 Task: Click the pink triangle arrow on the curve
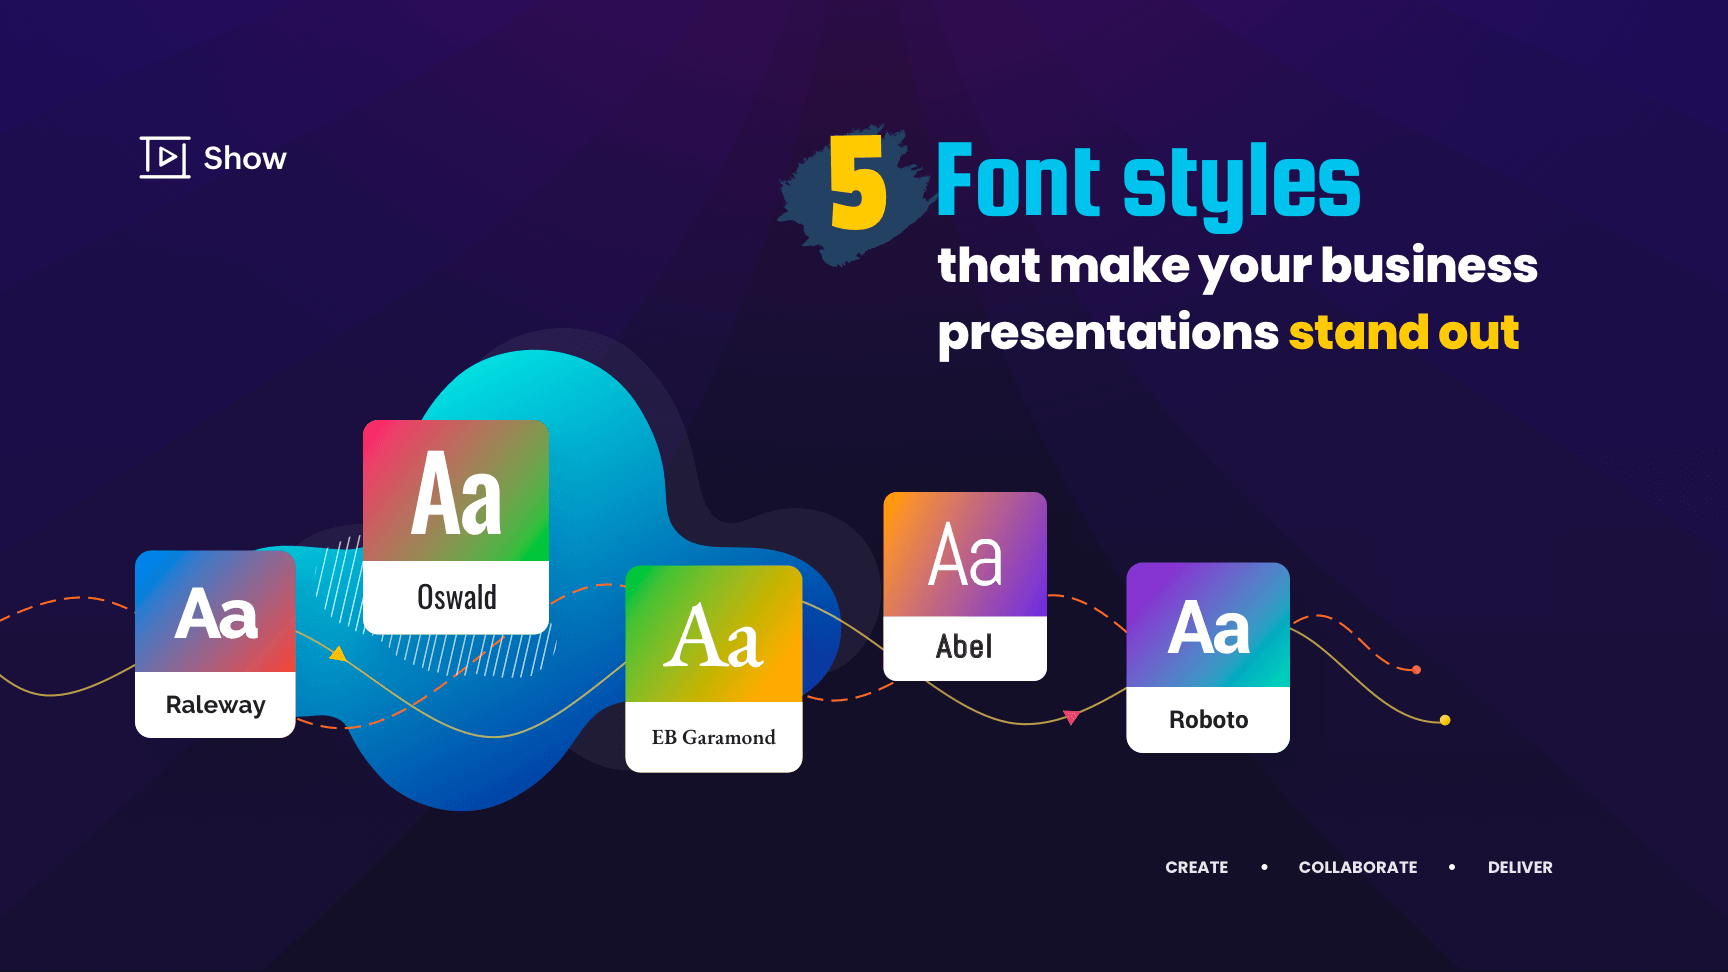tap(1071, 717)
